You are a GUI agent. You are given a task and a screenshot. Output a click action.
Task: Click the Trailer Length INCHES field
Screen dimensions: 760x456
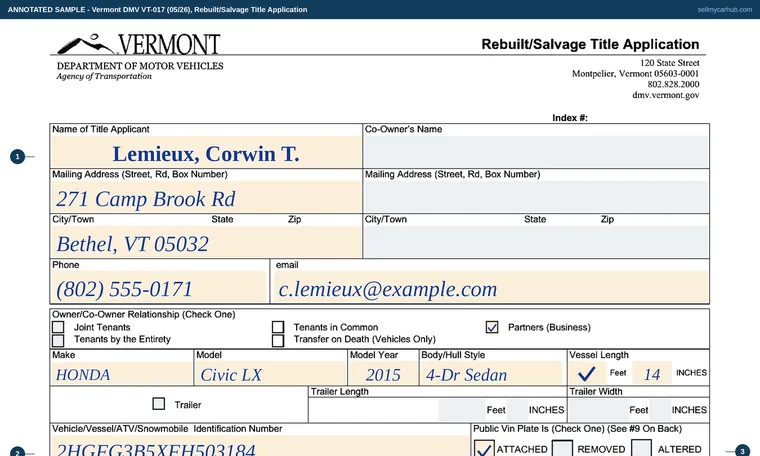point(518,410)
